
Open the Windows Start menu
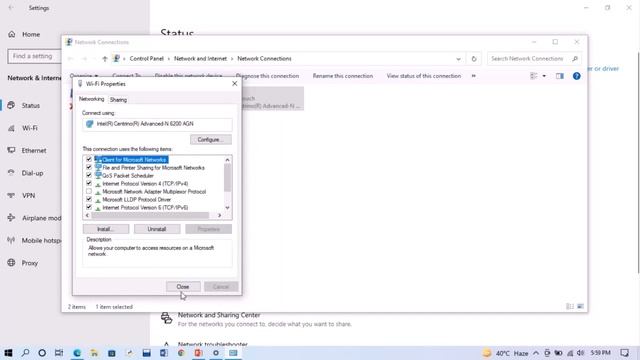8,353
